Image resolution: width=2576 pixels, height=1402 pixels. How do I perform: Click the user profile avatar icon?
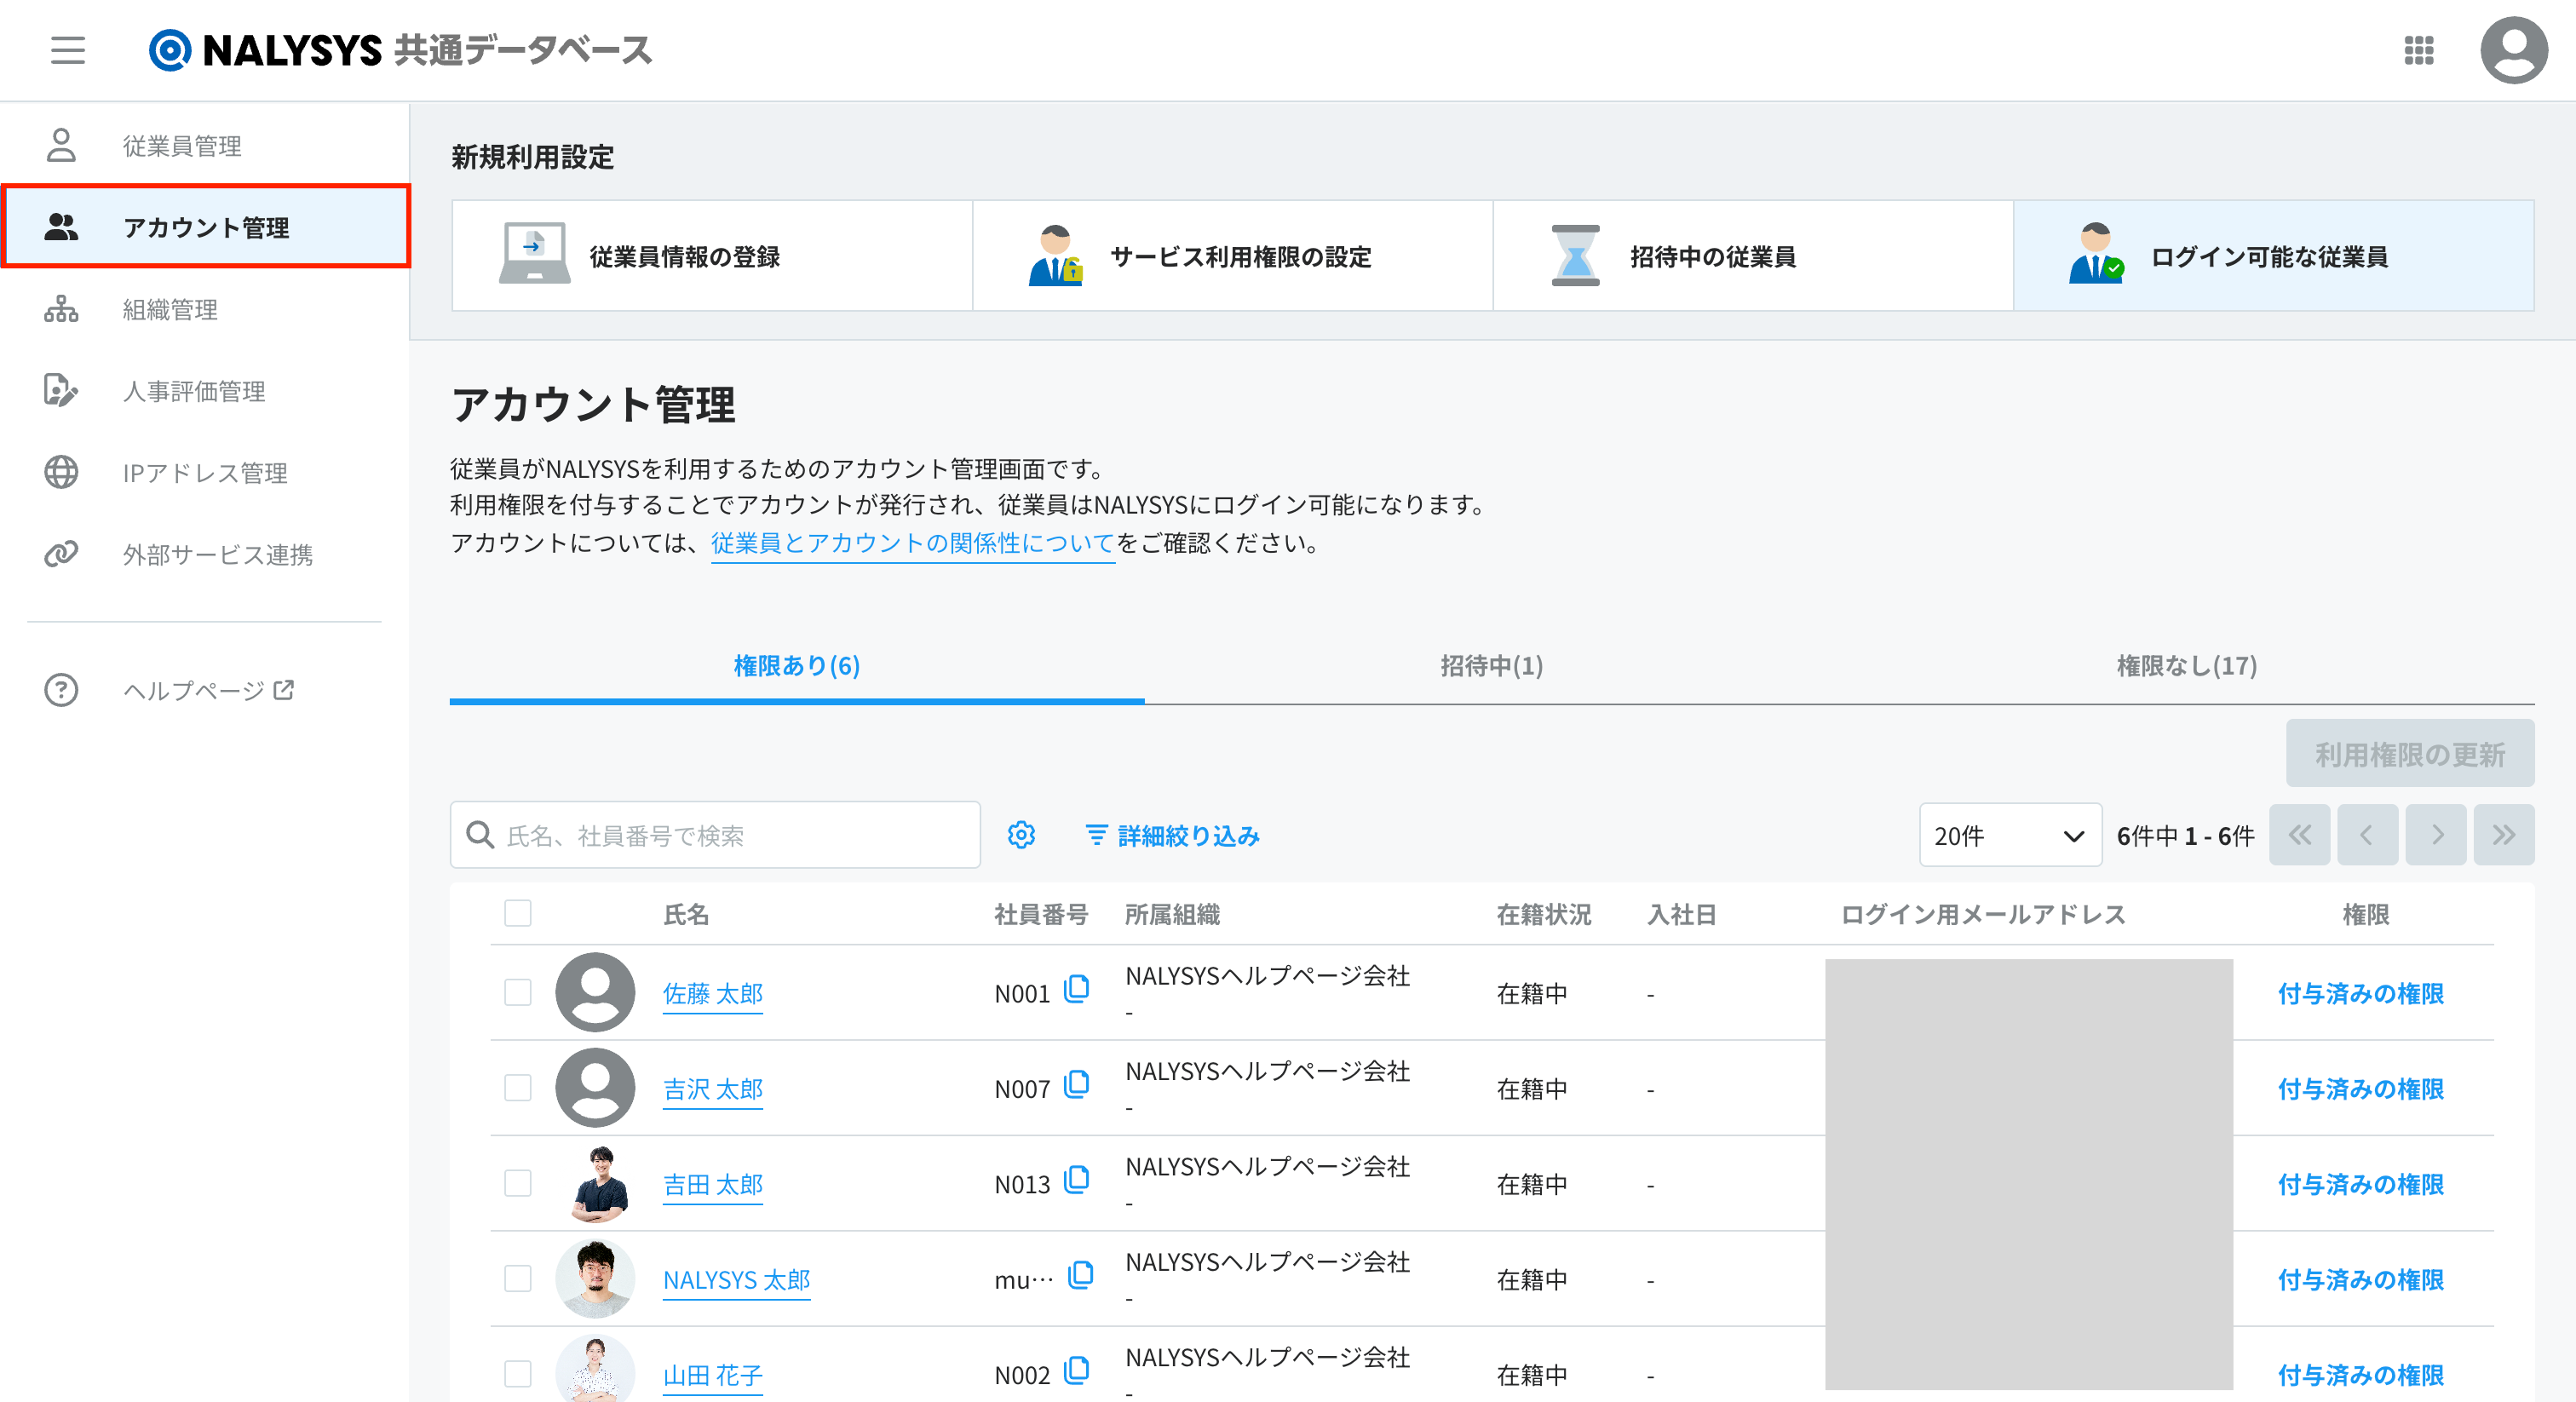(2513, 50)
